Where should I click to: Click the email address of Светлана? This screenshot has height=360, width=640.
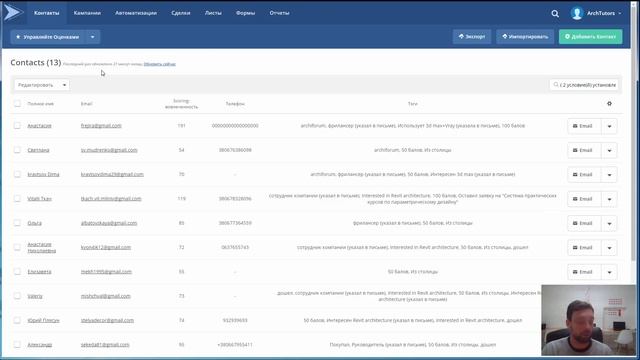(x=109, y=150)
